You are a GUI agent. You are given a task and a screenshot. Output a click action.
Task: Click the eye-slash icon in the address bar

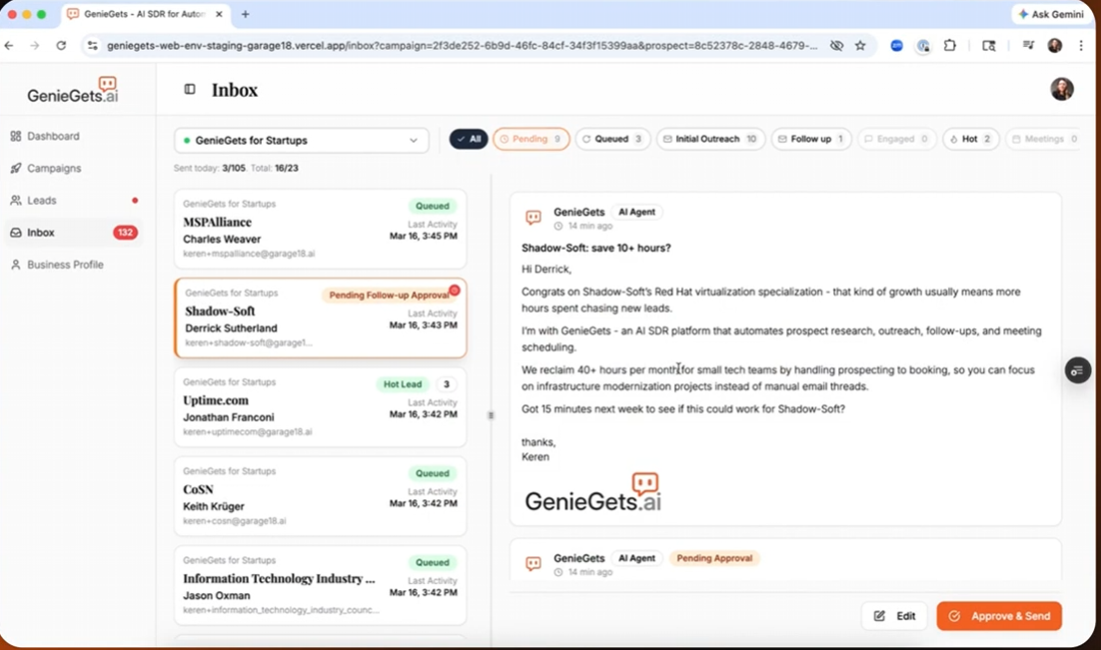[x=836, y=46]
